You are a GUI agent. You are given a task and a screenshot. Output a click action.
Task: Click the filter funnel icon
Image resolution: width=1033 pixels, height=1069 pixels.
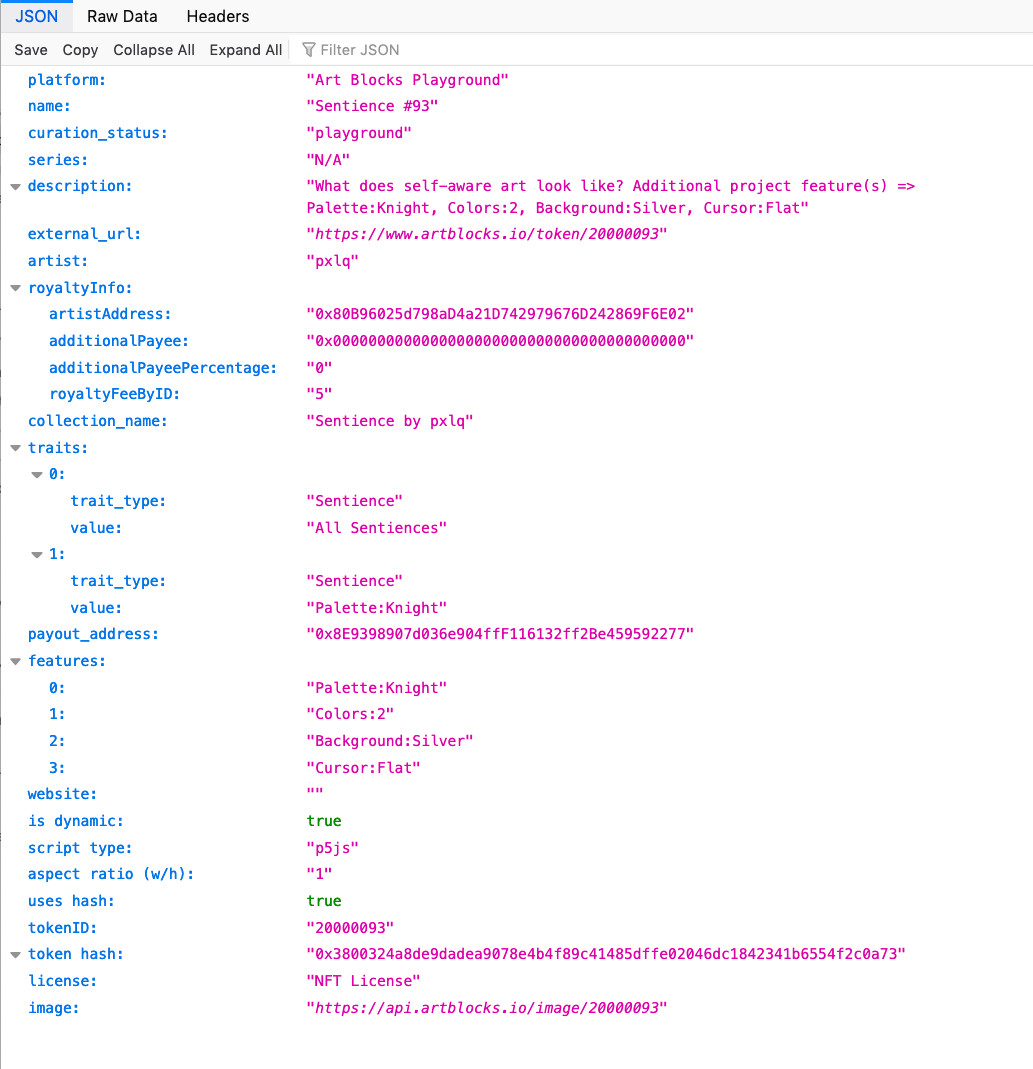(309, 50)
